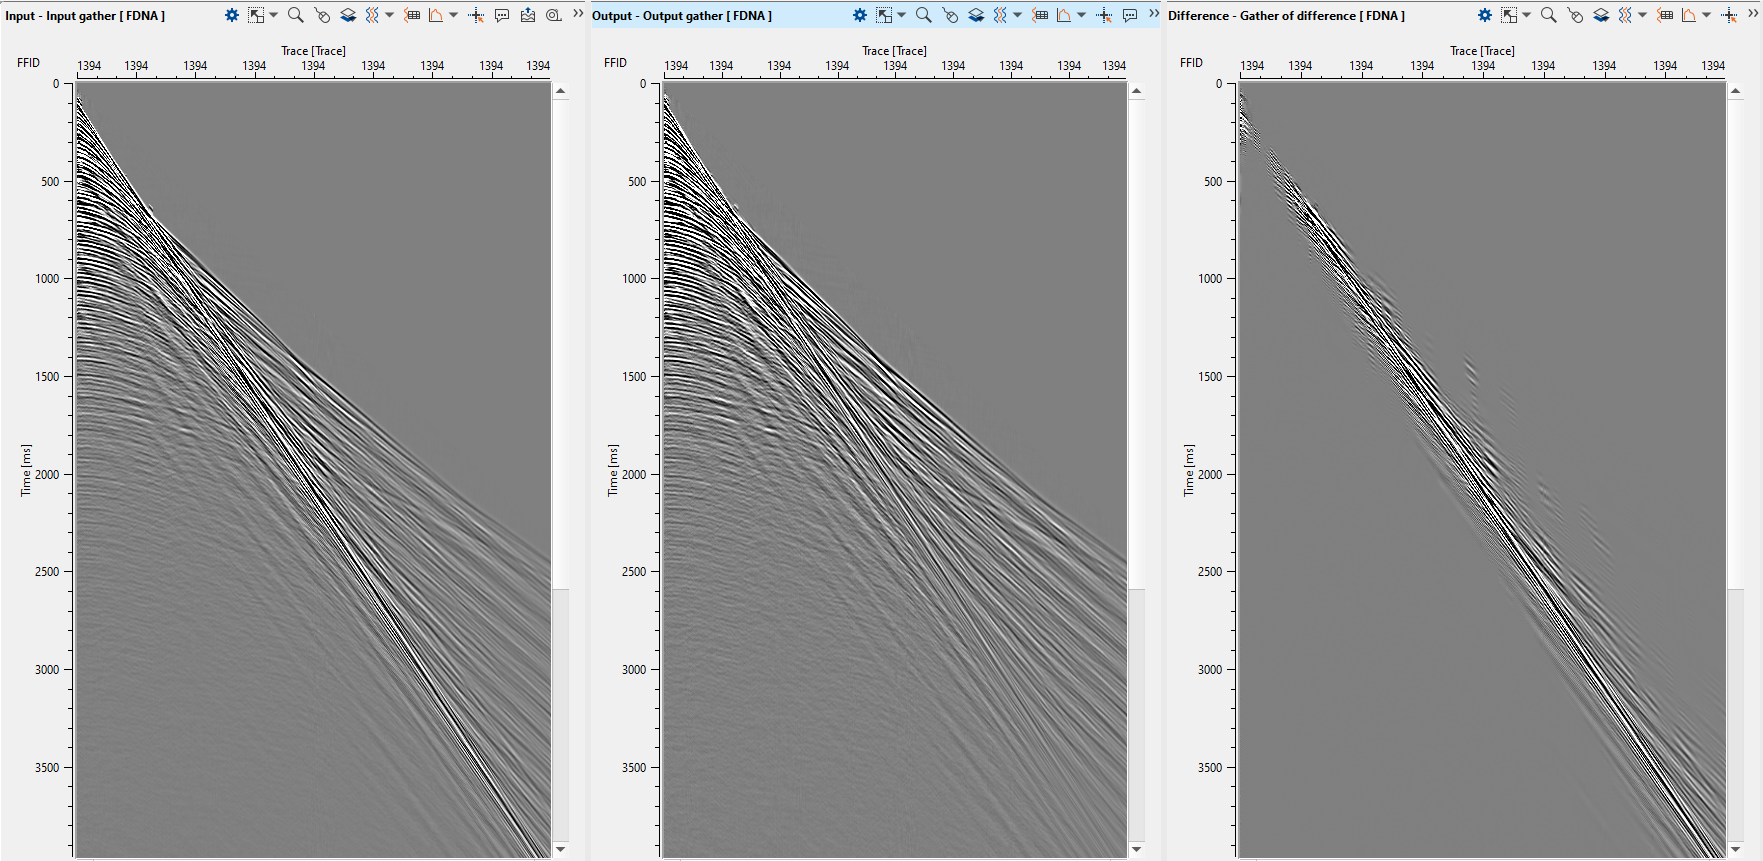This screenshot has height=861, width=1763.
Task: Click scroll-down arrow of Input gather scrollbar
Action: click(x=561, y=849)
